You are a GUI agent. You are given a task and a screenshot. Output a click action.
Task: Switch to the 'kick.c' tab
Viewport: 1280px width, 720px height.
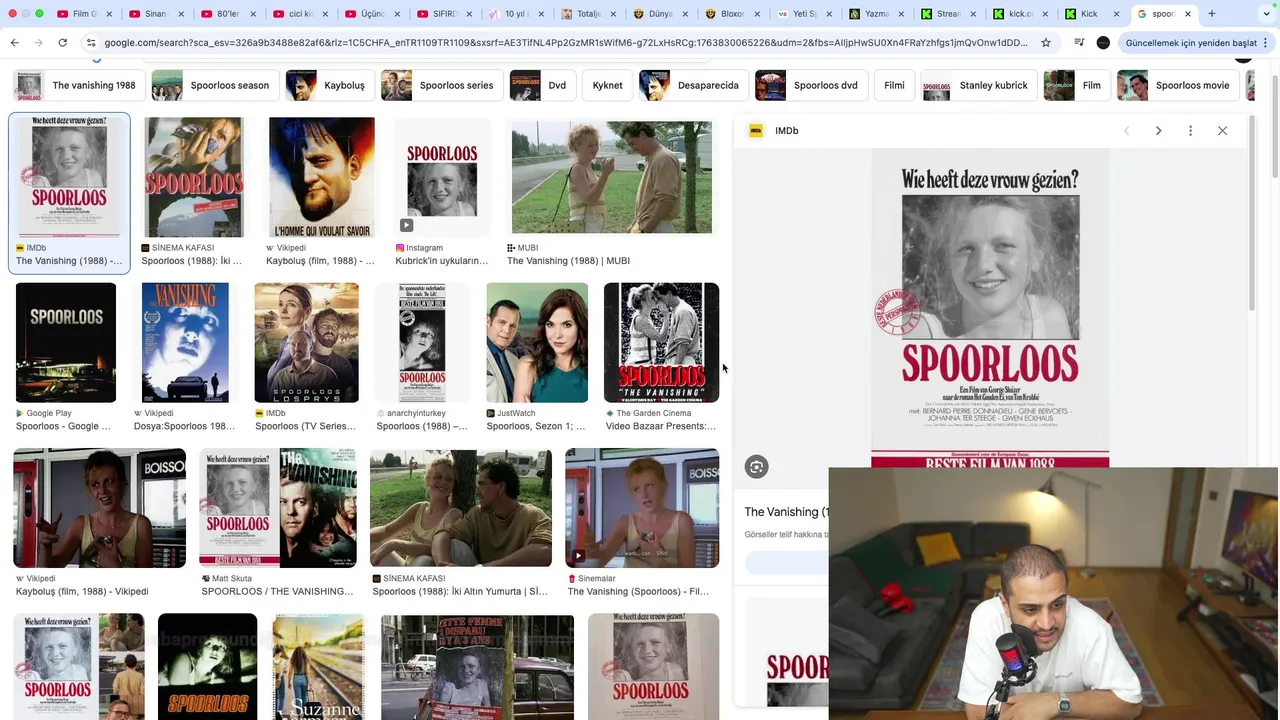[1021, 14]
